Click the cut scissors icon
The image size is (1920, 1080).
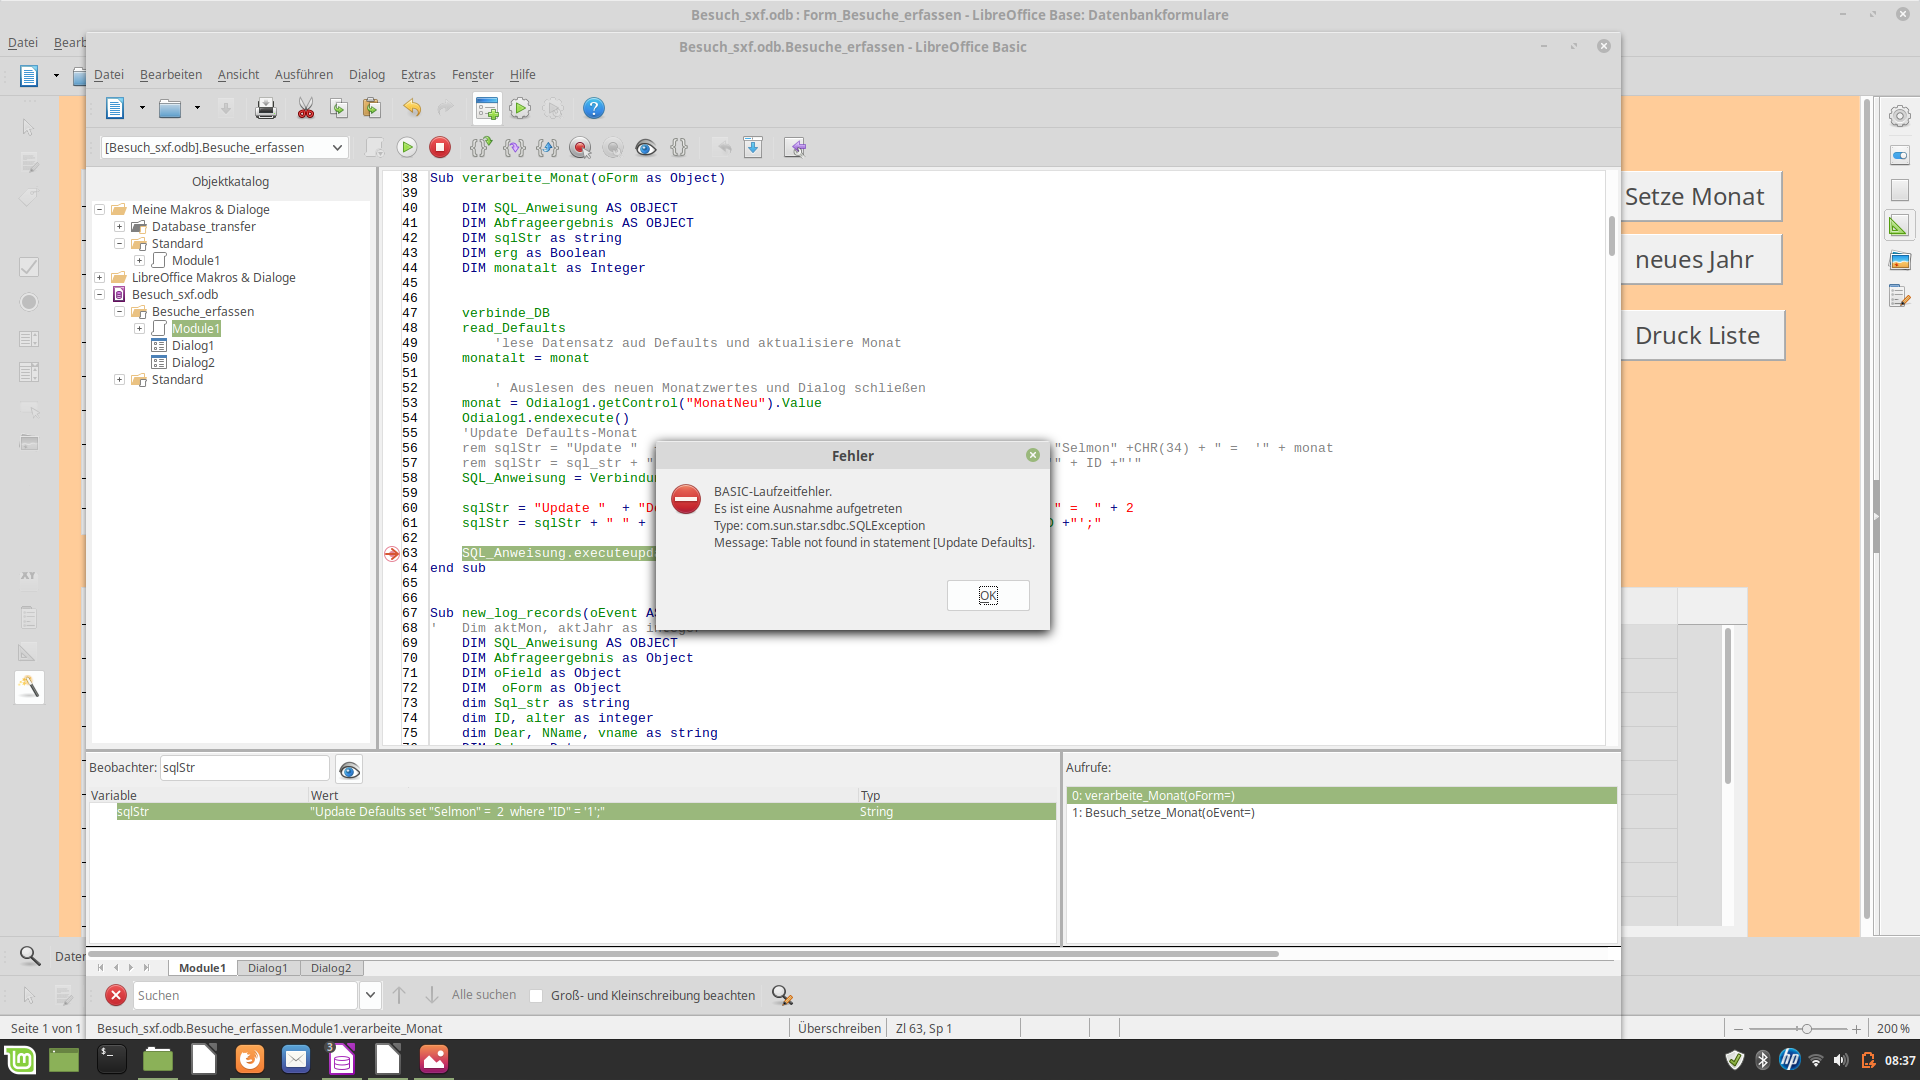(x=306, y=109)
